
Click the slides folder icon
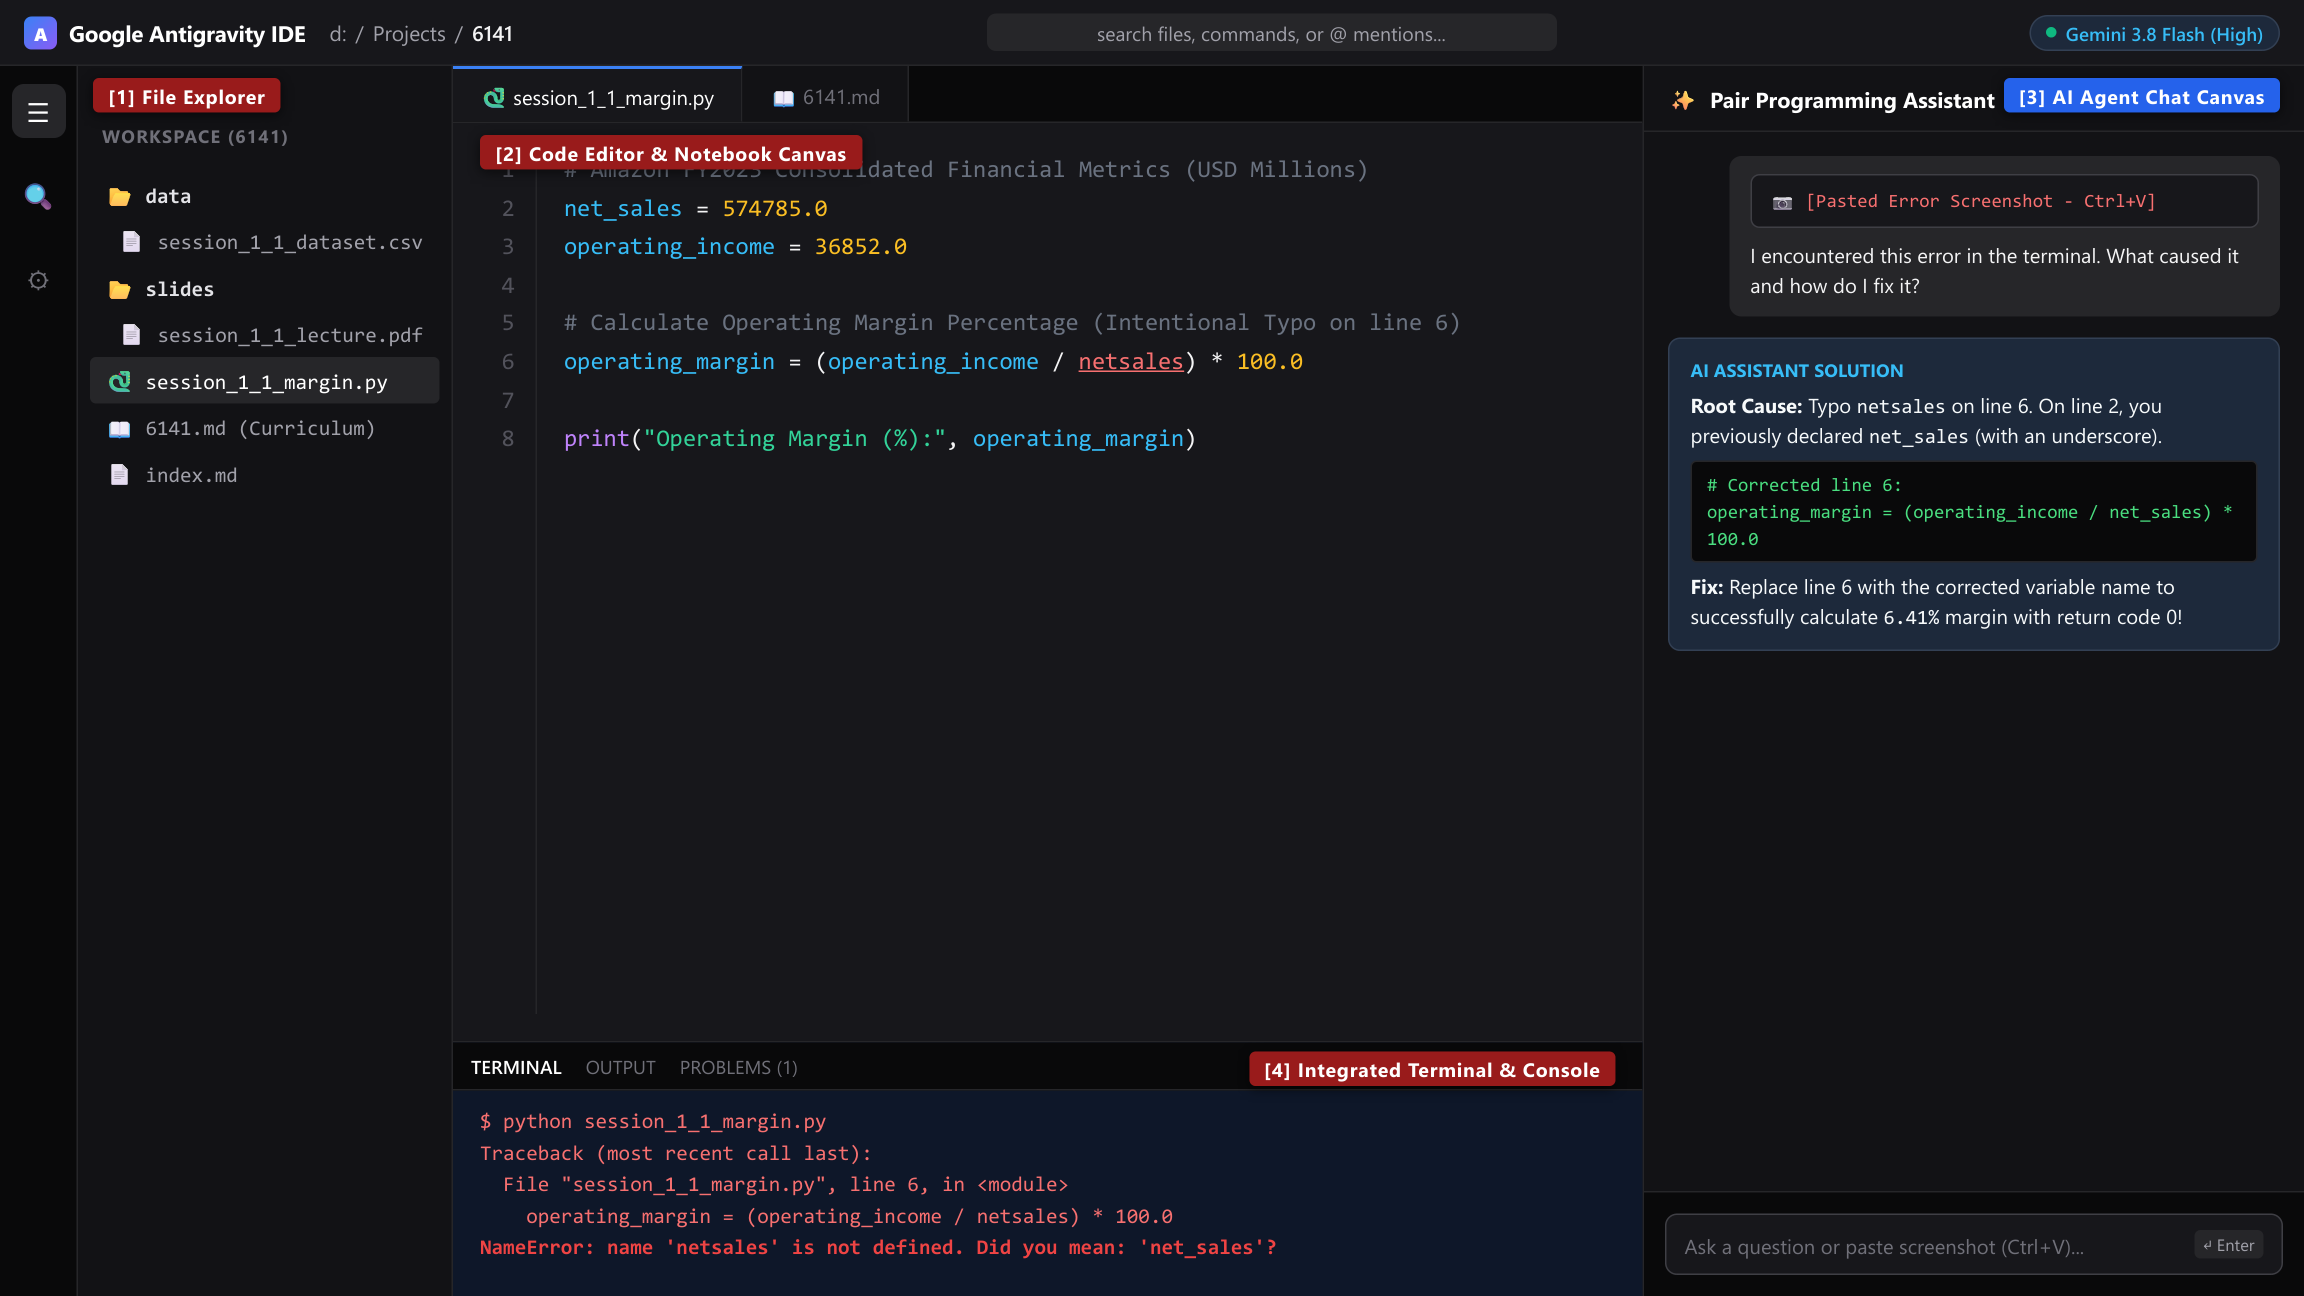click(120, 289)
